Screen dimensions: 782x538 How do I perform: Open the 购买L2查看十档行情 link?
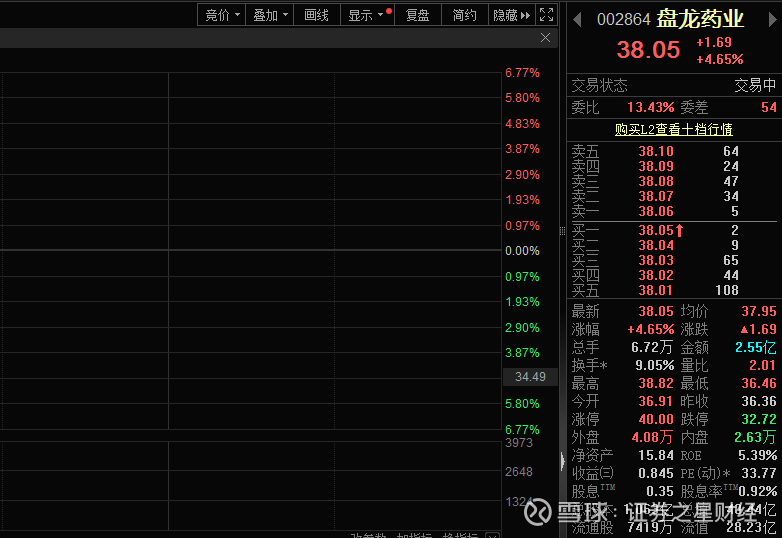(x=674, y=129)
